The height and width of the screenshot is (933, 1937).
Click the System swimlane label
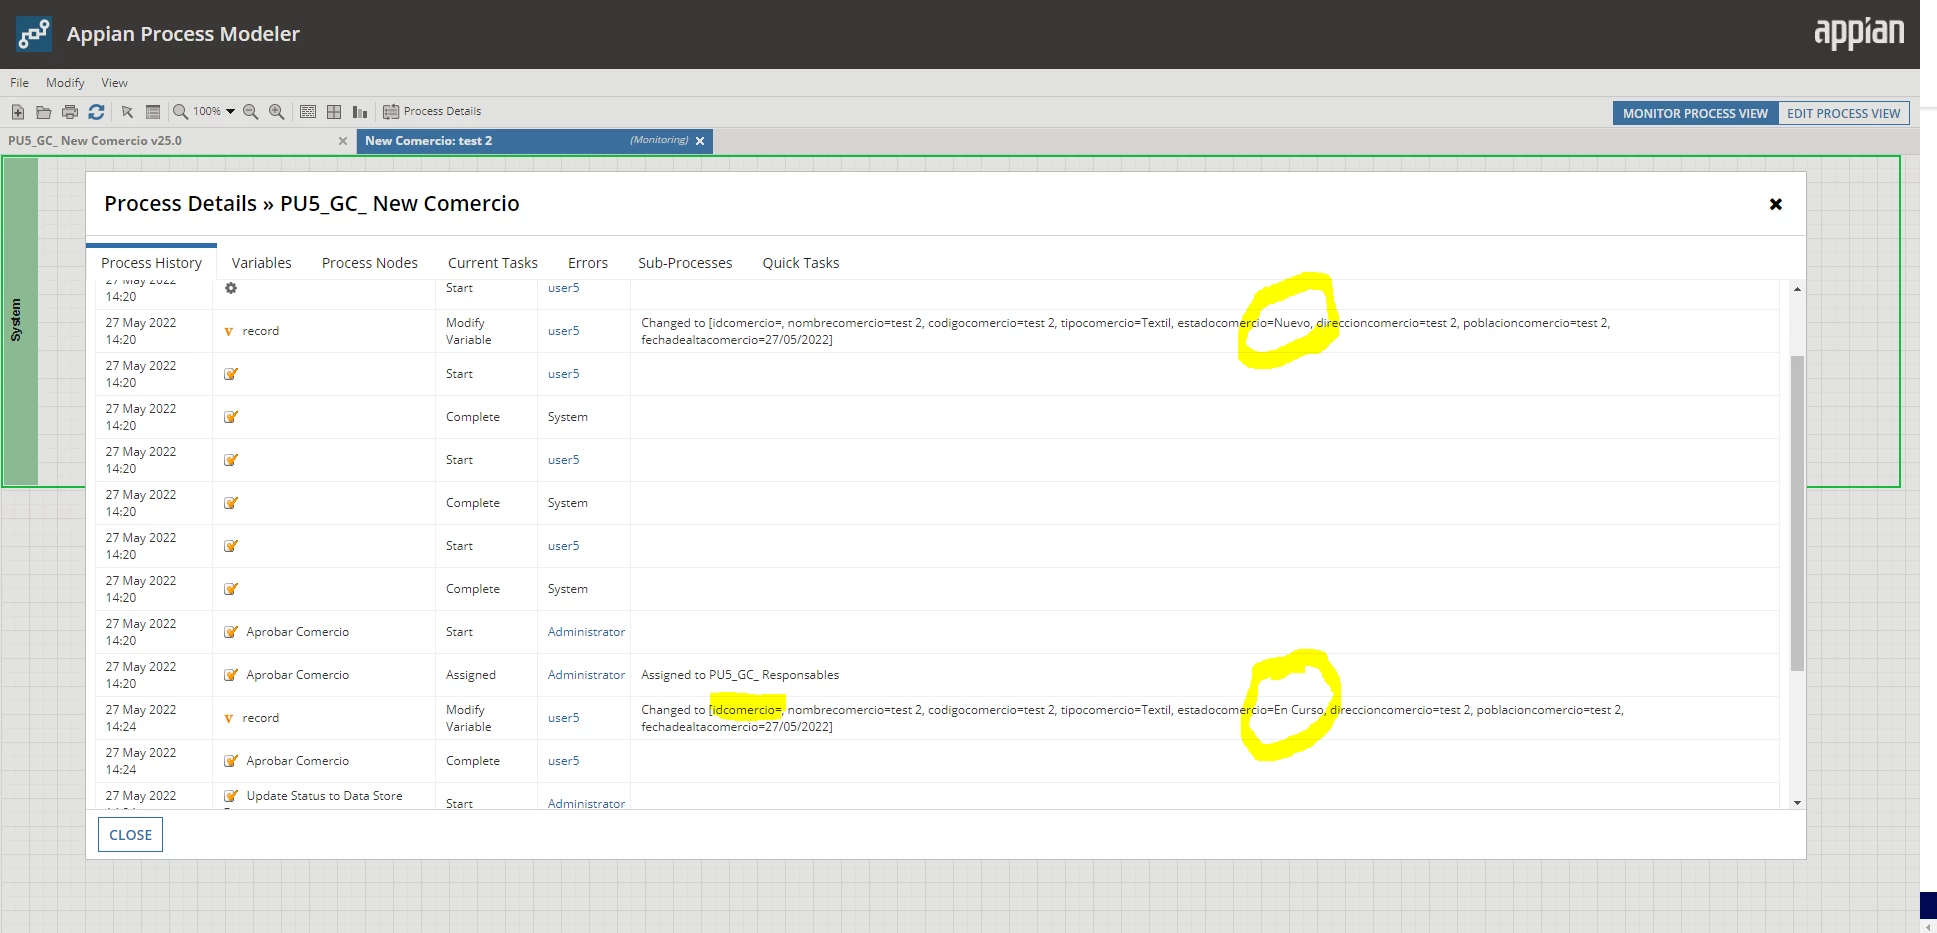coord(16,320)
